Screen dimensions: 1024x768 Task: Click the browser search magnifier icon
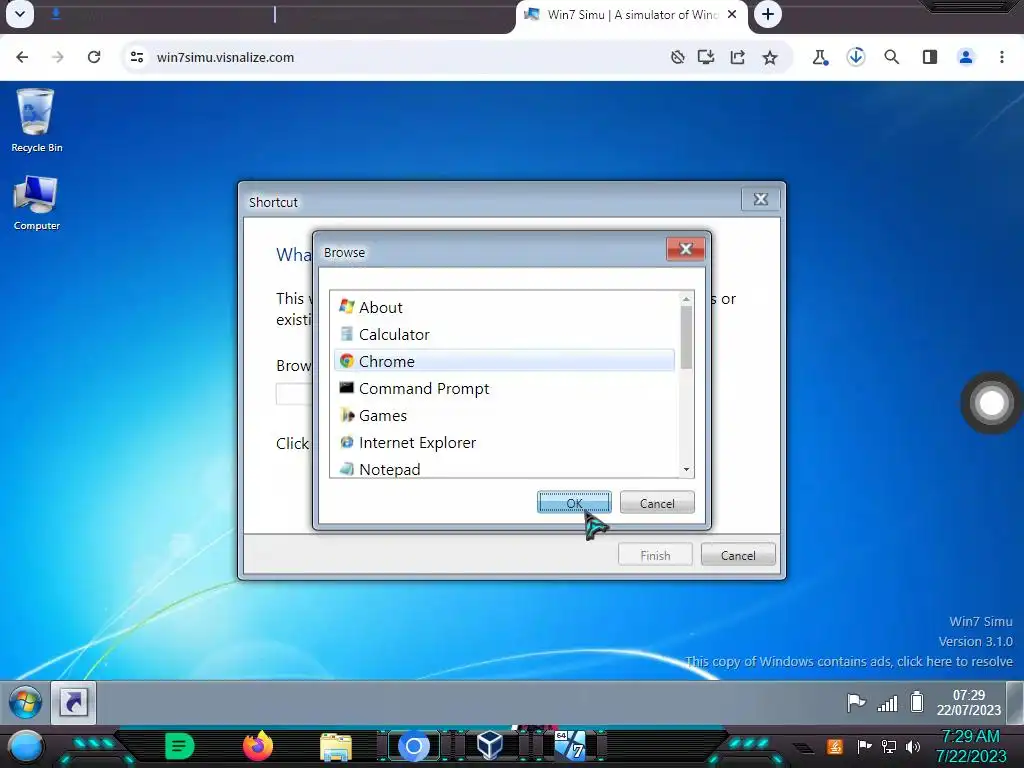pos(891,57)
